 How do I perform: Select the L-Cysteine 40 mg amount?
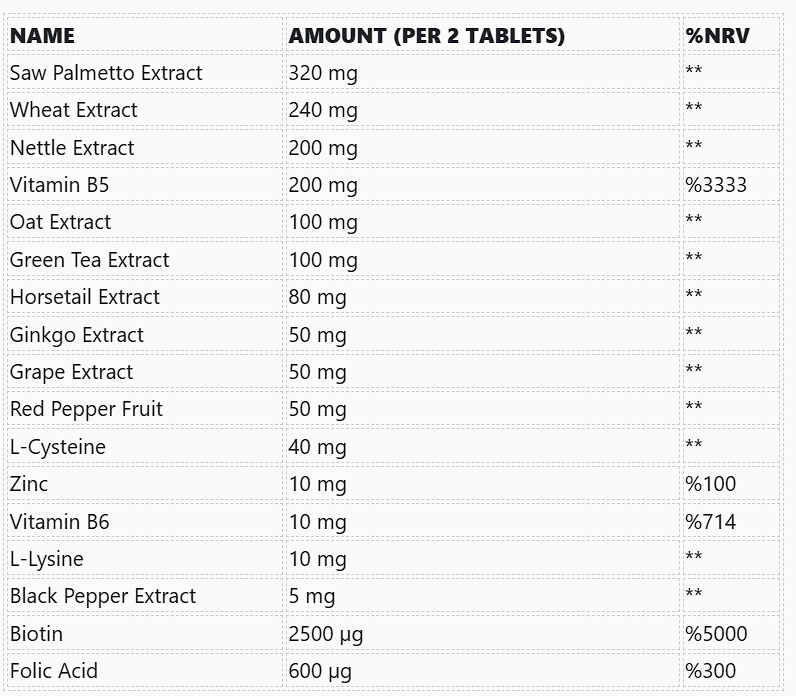click(x=317, y=447)
